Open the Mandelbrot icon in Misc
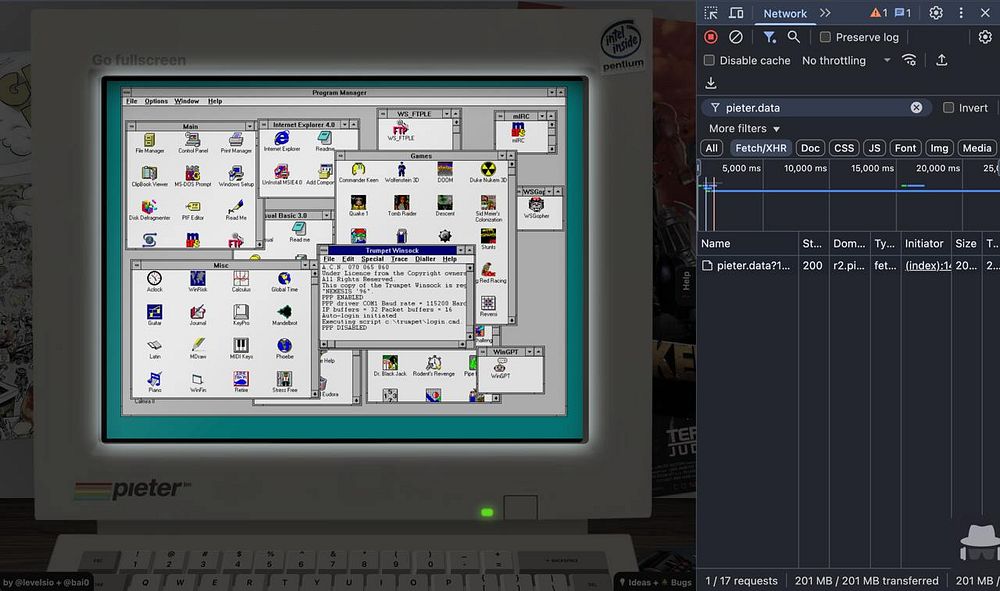This screenshot has width=1000, height=591. pyautogui.click(x=284, y=312)
